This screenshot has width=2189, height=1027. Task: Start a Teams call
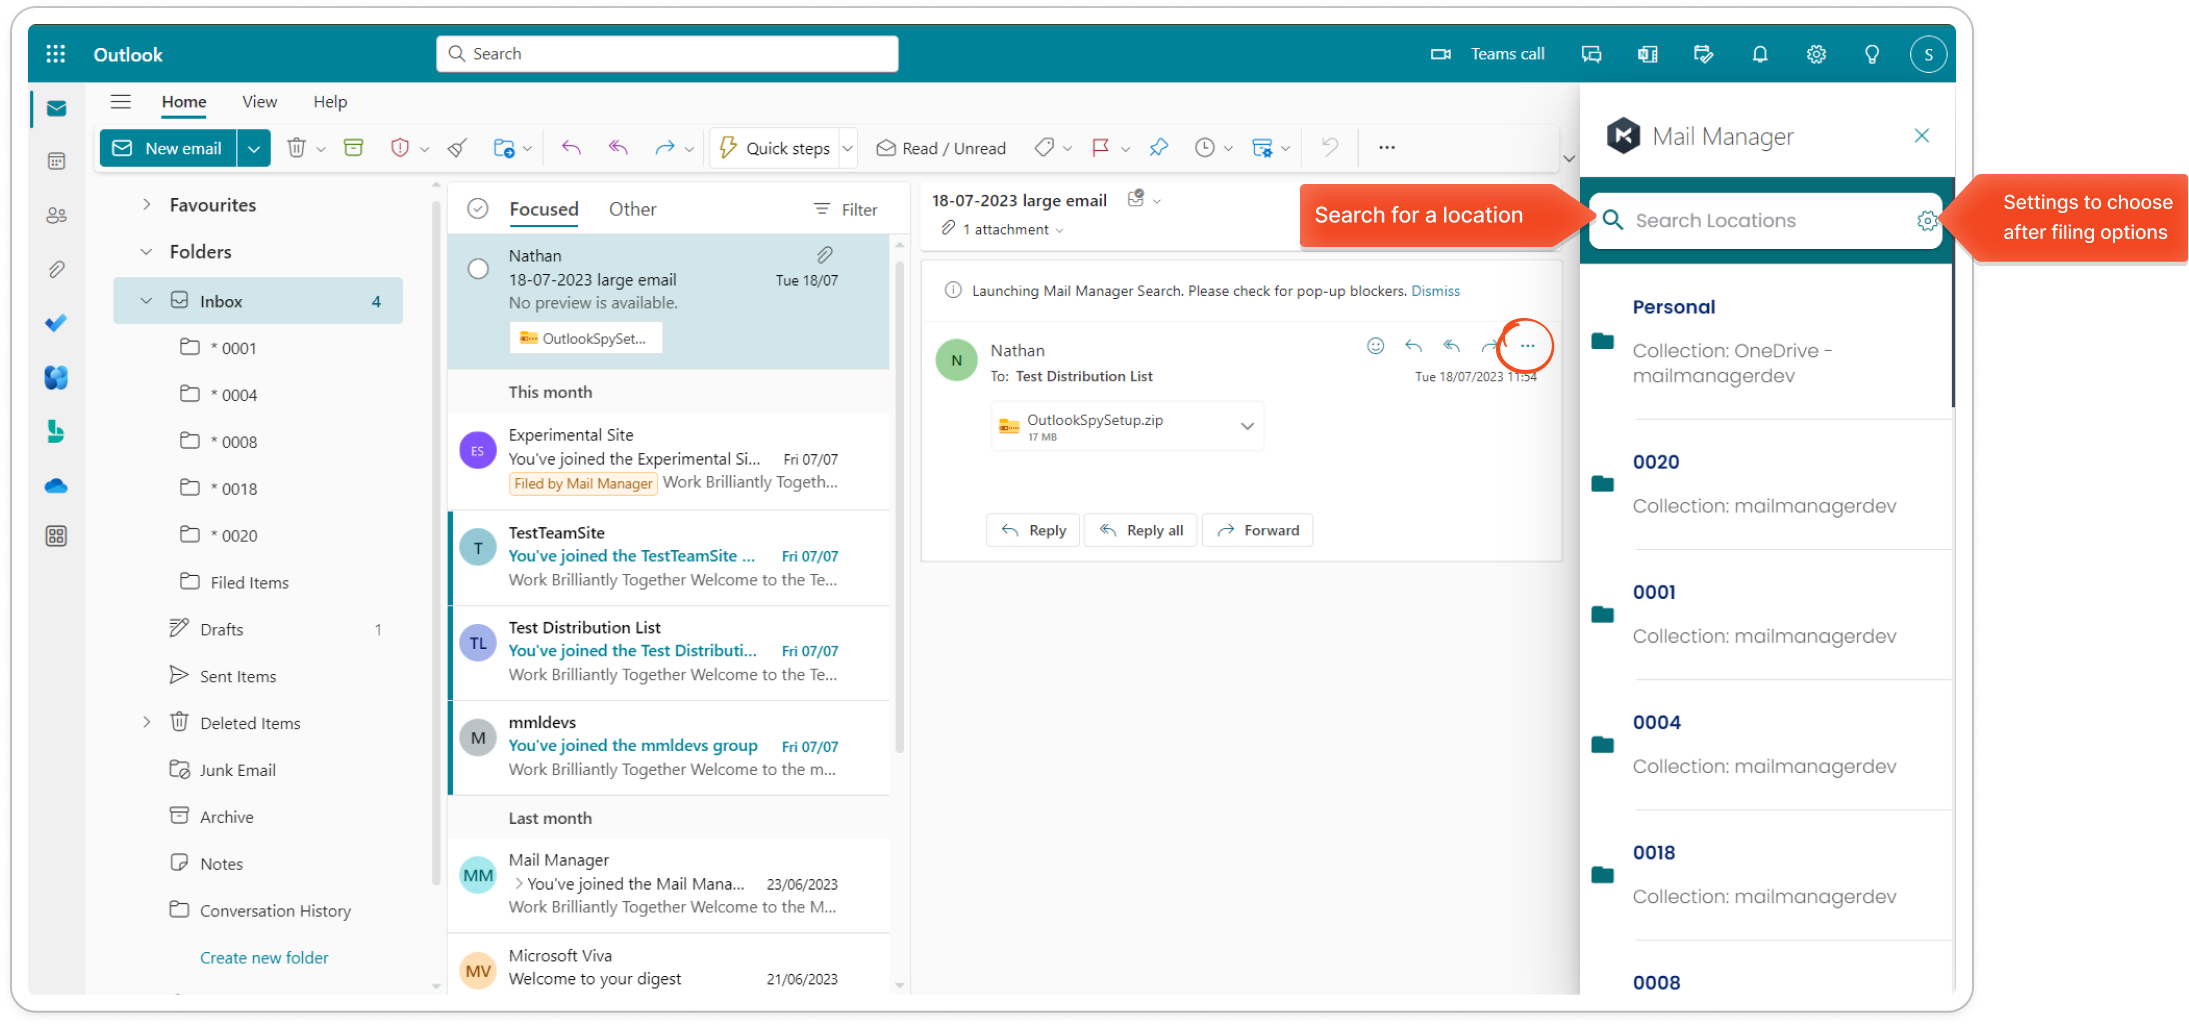click(x=1487, y=54)
